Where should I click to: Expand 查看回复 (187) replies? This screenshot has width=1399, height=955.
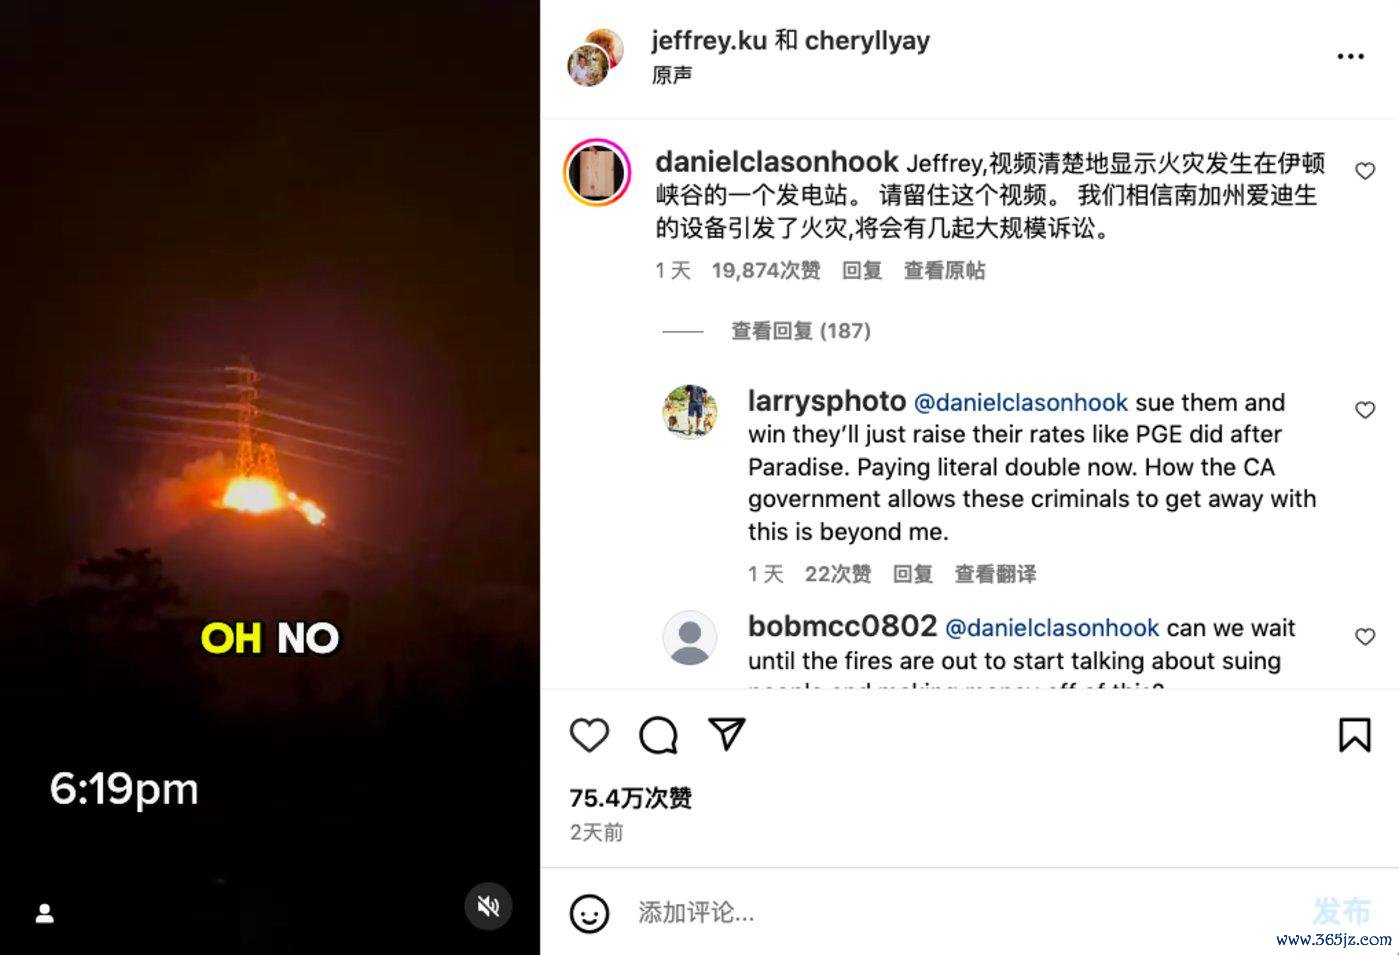click(801, 331)
